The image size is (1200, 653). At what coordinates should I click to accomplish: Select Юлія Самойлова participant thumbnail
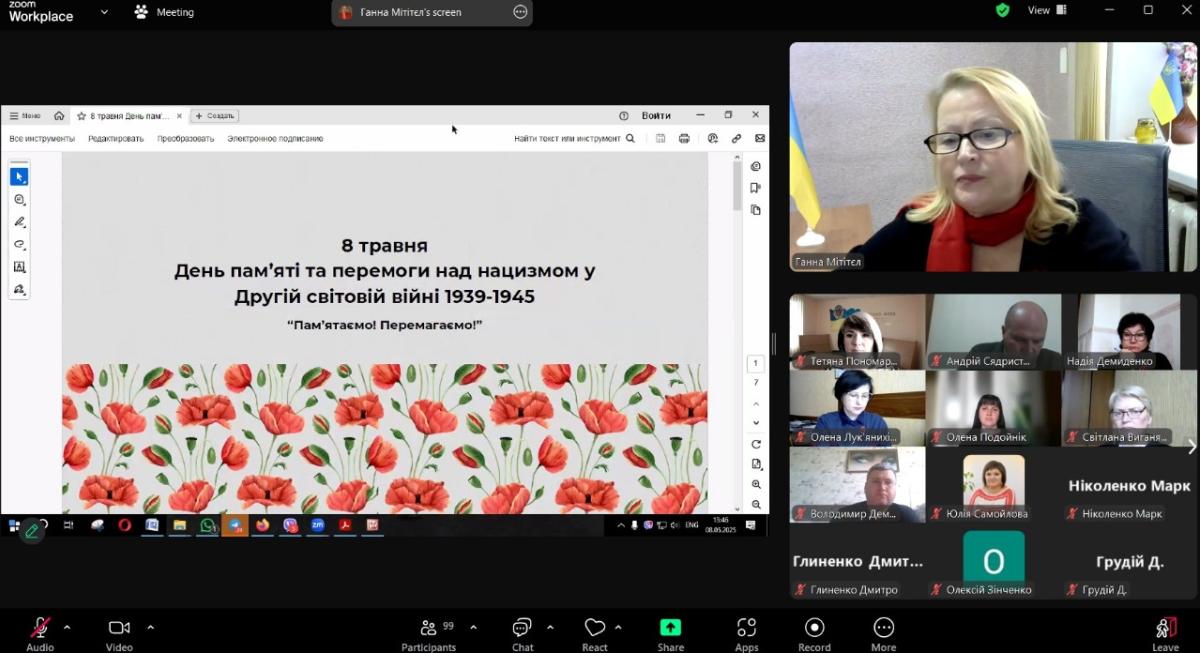click(993, 485)
